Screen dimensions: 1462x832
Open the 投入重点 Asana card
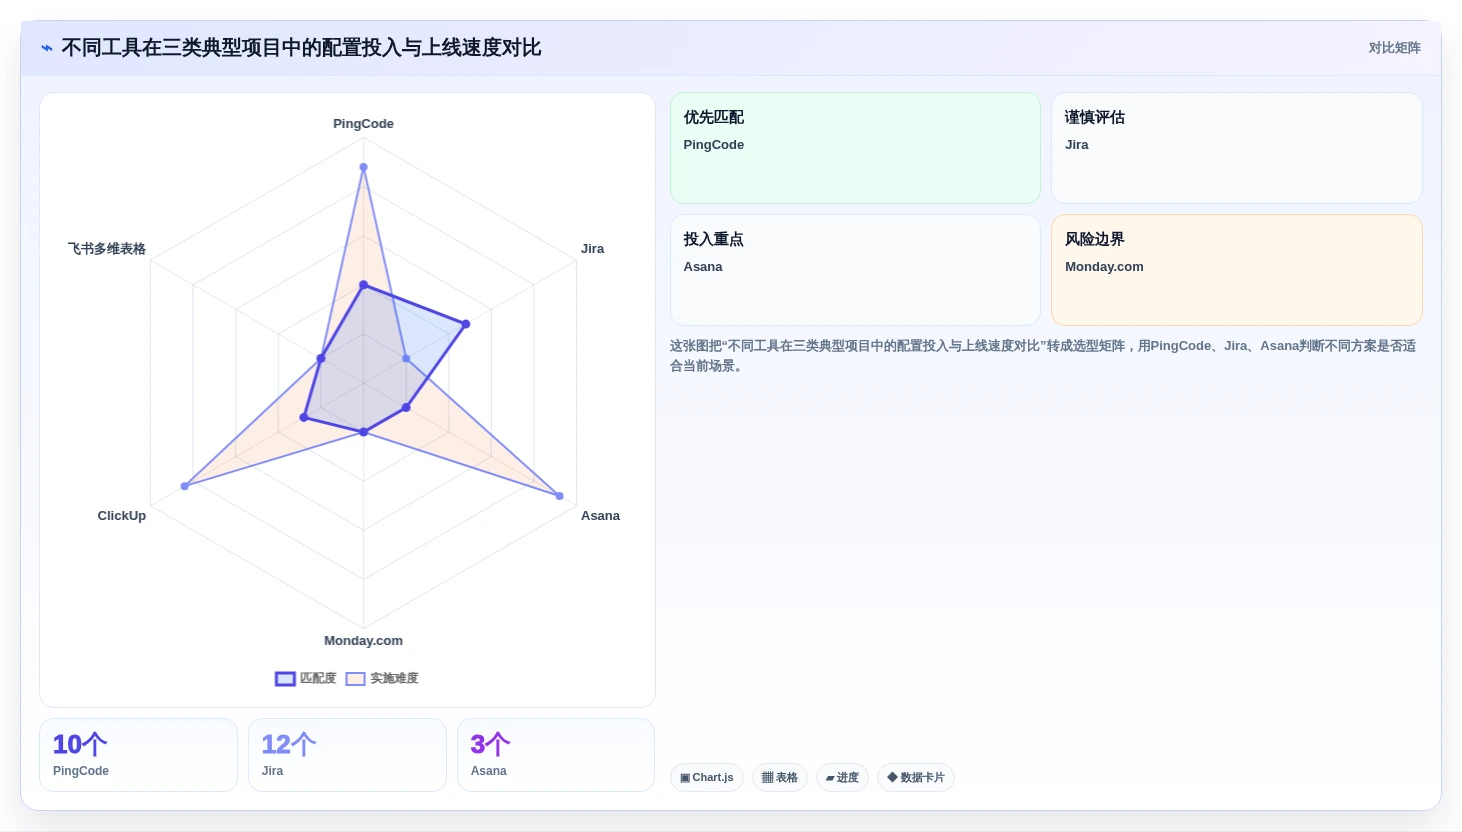pyautogui.click(x=855, y=270)
